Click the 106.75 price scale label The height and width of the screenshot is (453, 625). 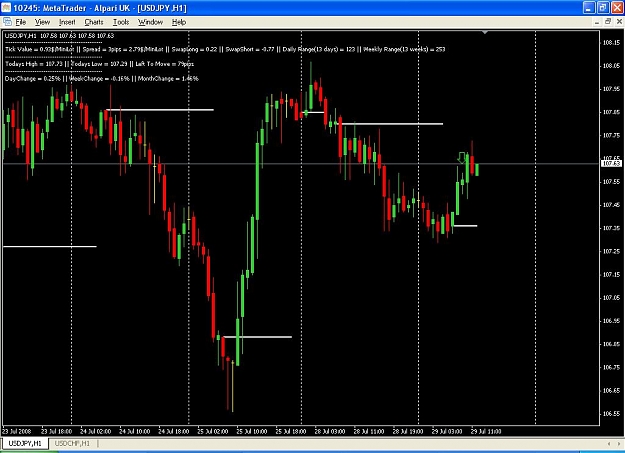[x=611, y=367]
